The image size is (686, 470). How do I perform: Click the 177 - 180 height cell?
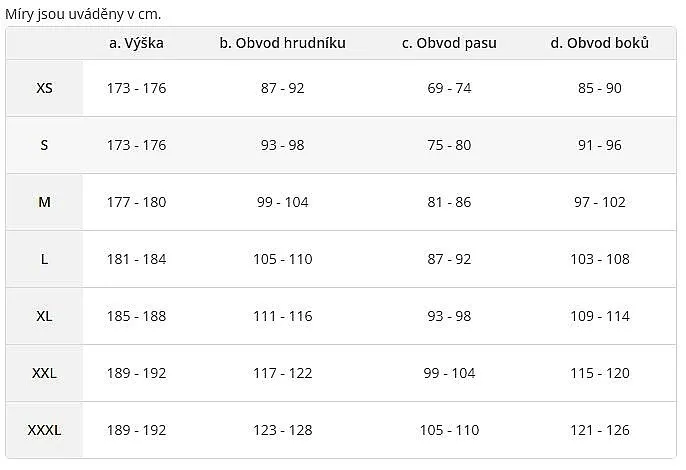tap(136, 202)
